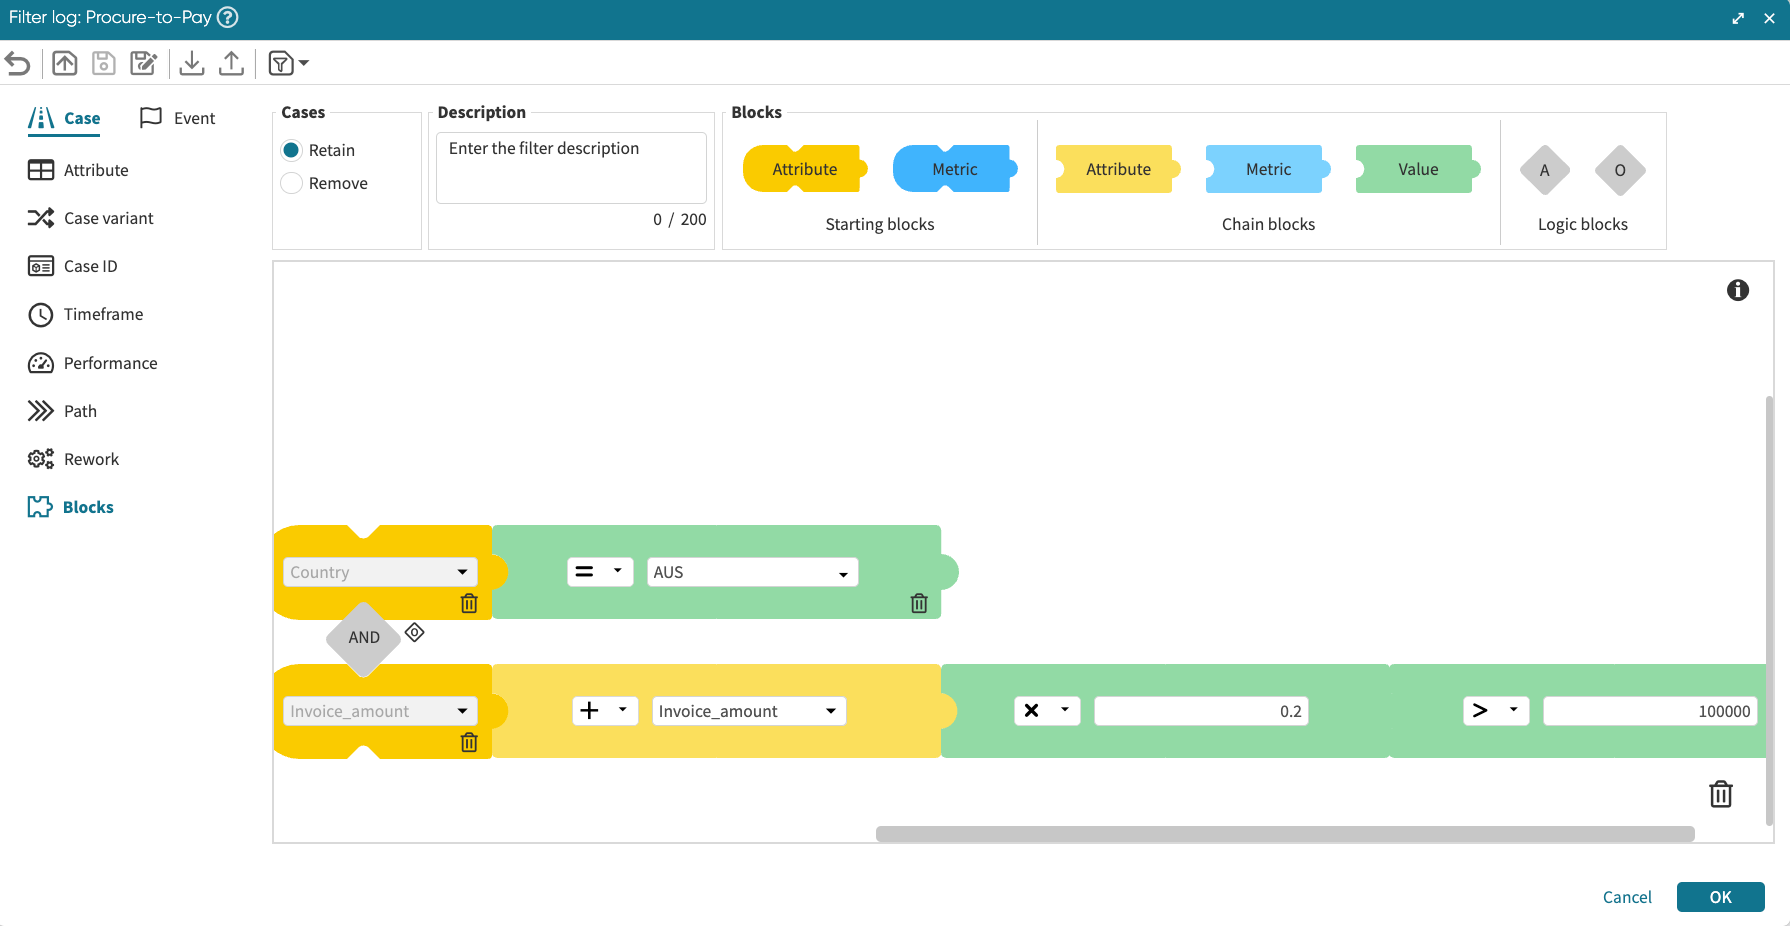This screenshot has width=1790, height=926.
Task: Click the info icon in canvas
Action: 1737,290
